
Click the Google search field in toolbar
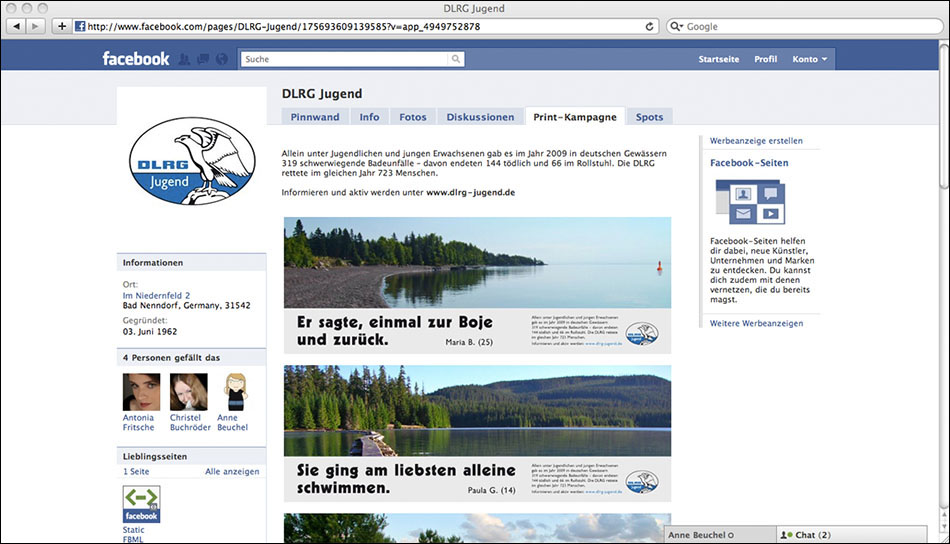point(805,26)
